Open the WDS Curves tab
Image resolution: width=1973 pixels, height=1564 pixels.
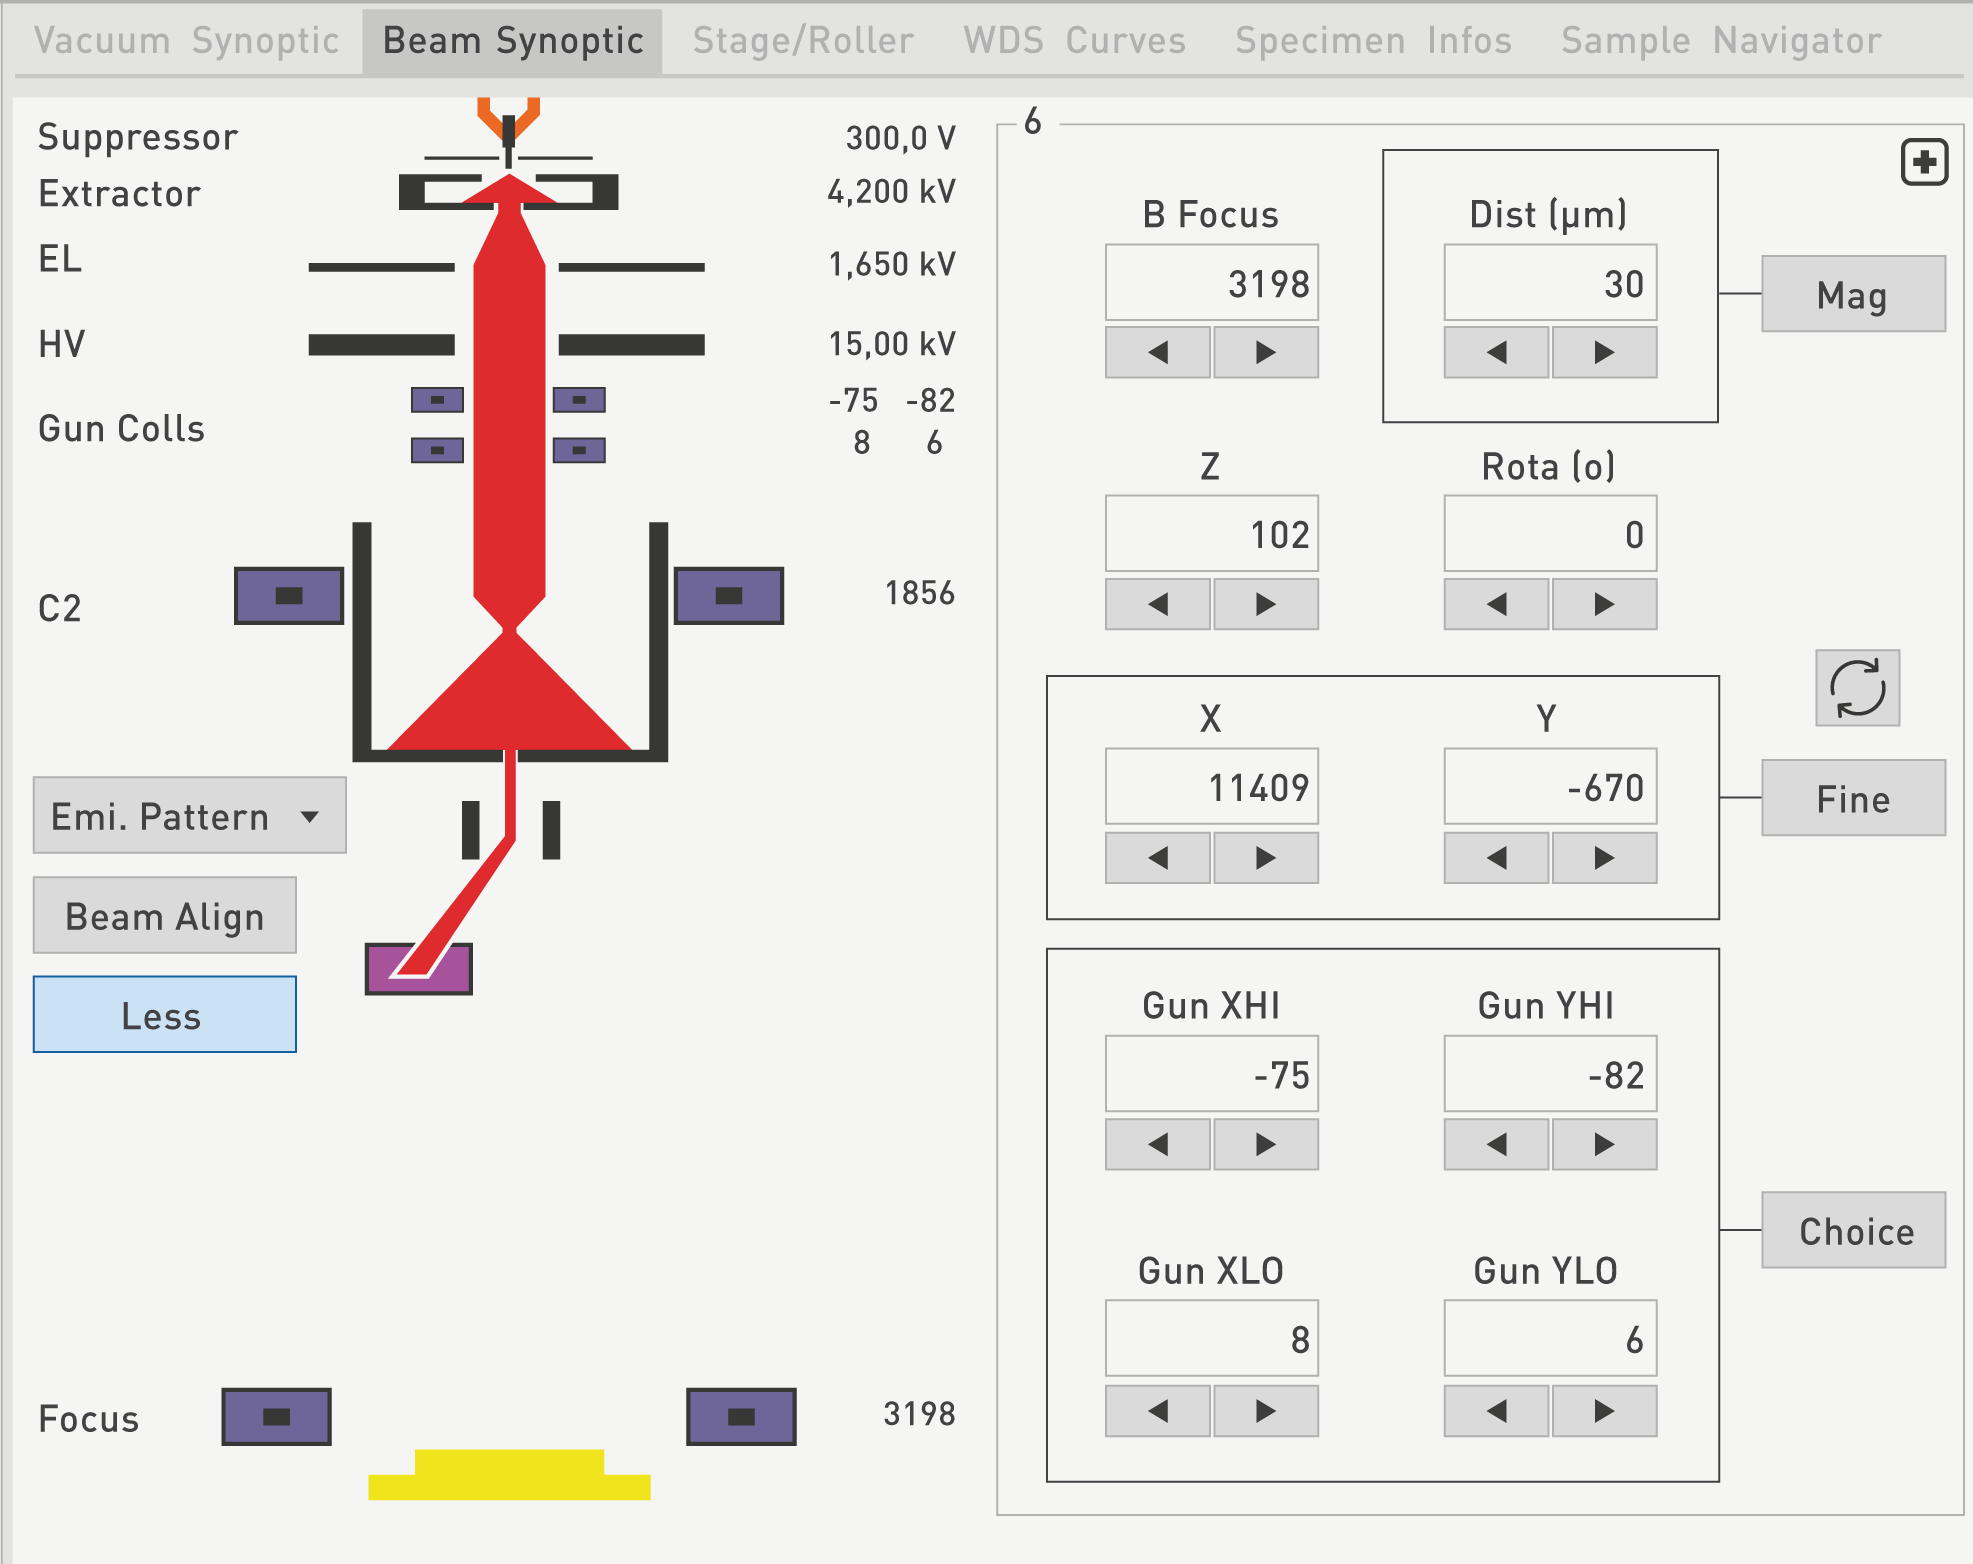[x=1074, y=41]
